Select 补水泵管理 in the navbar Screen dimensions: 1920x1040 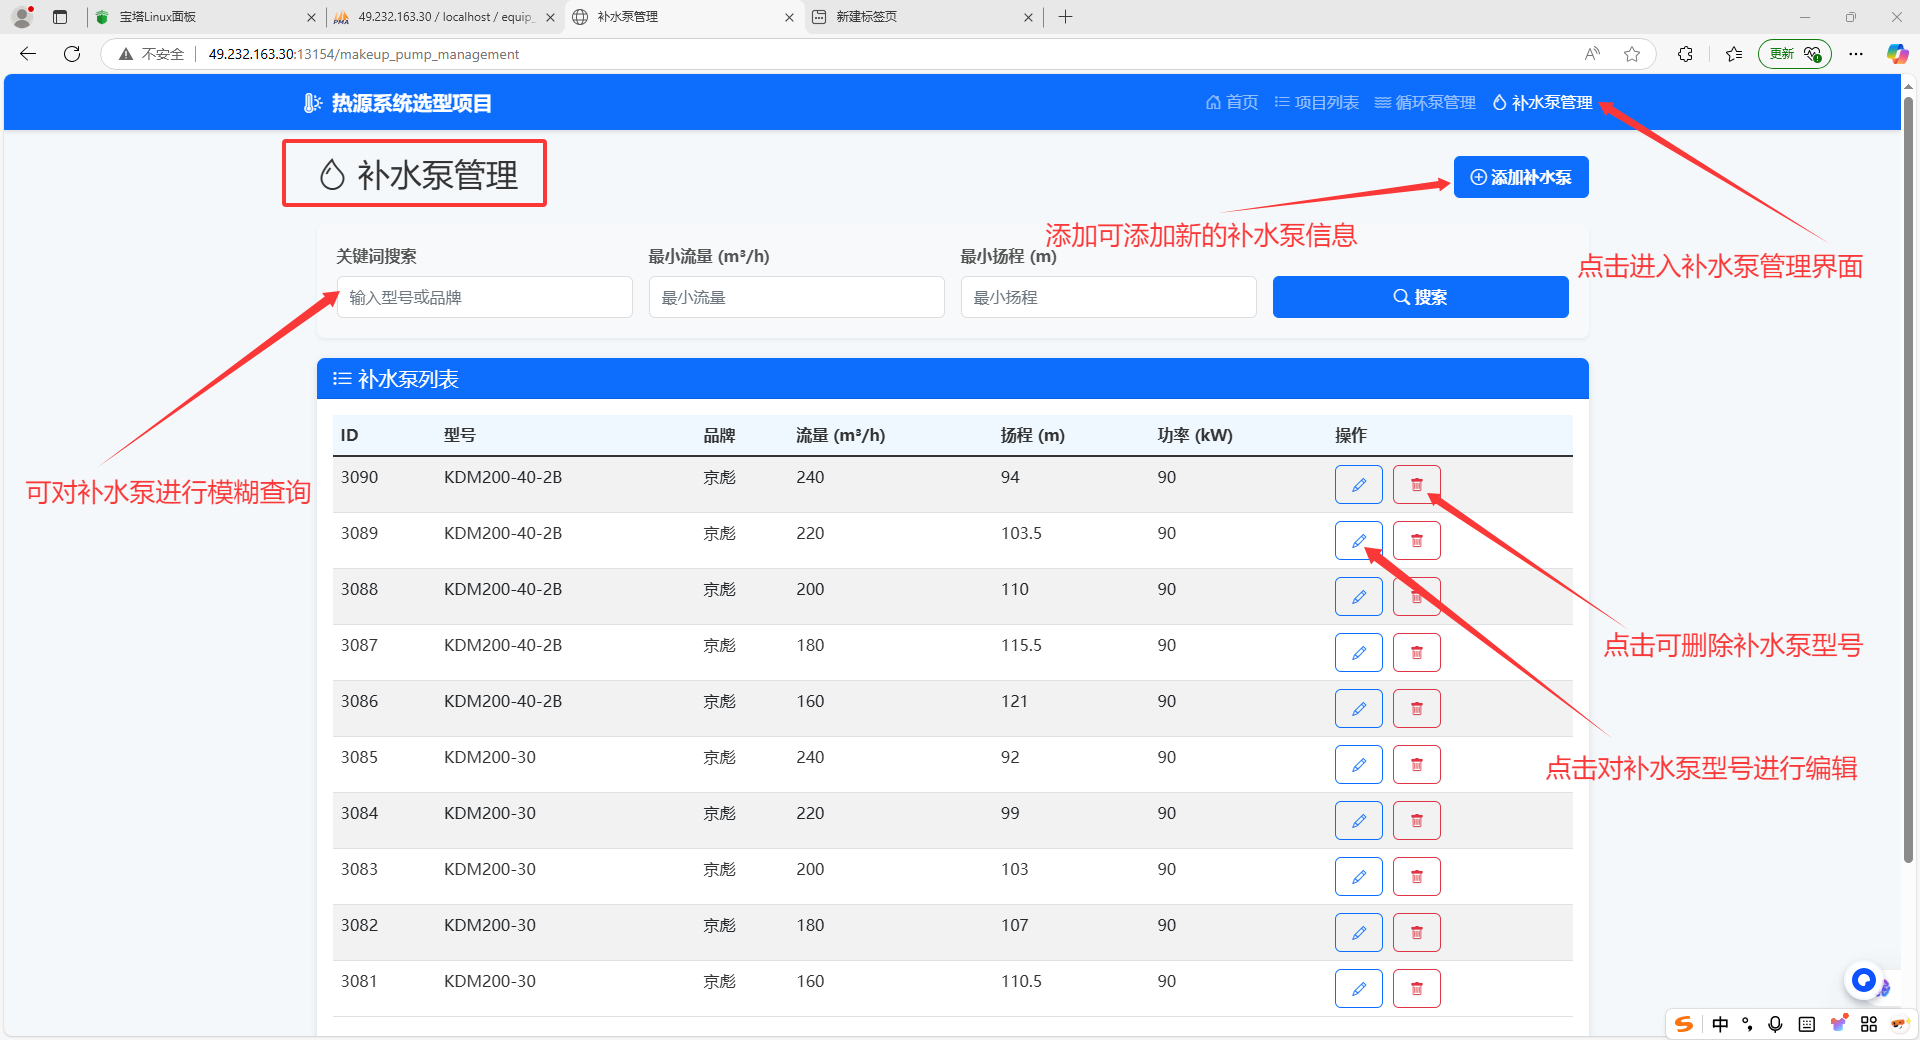pyautogui.click(x=1542, y=102)
